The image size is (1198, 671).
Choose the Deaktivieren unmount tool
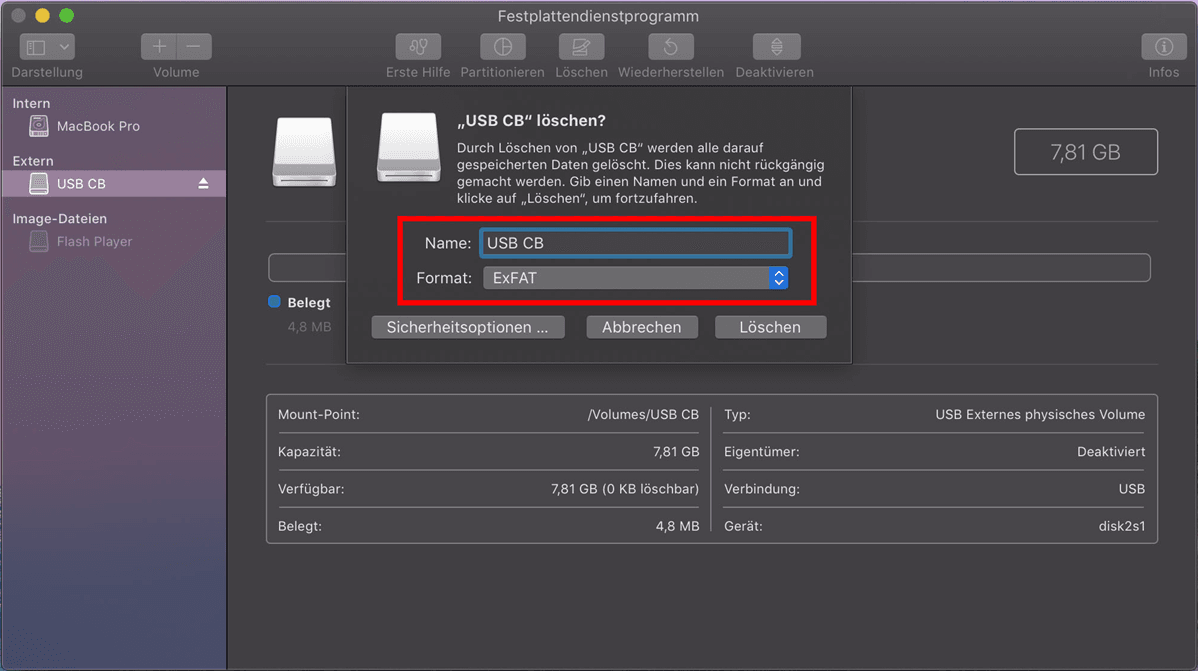[x=776, y=47]
